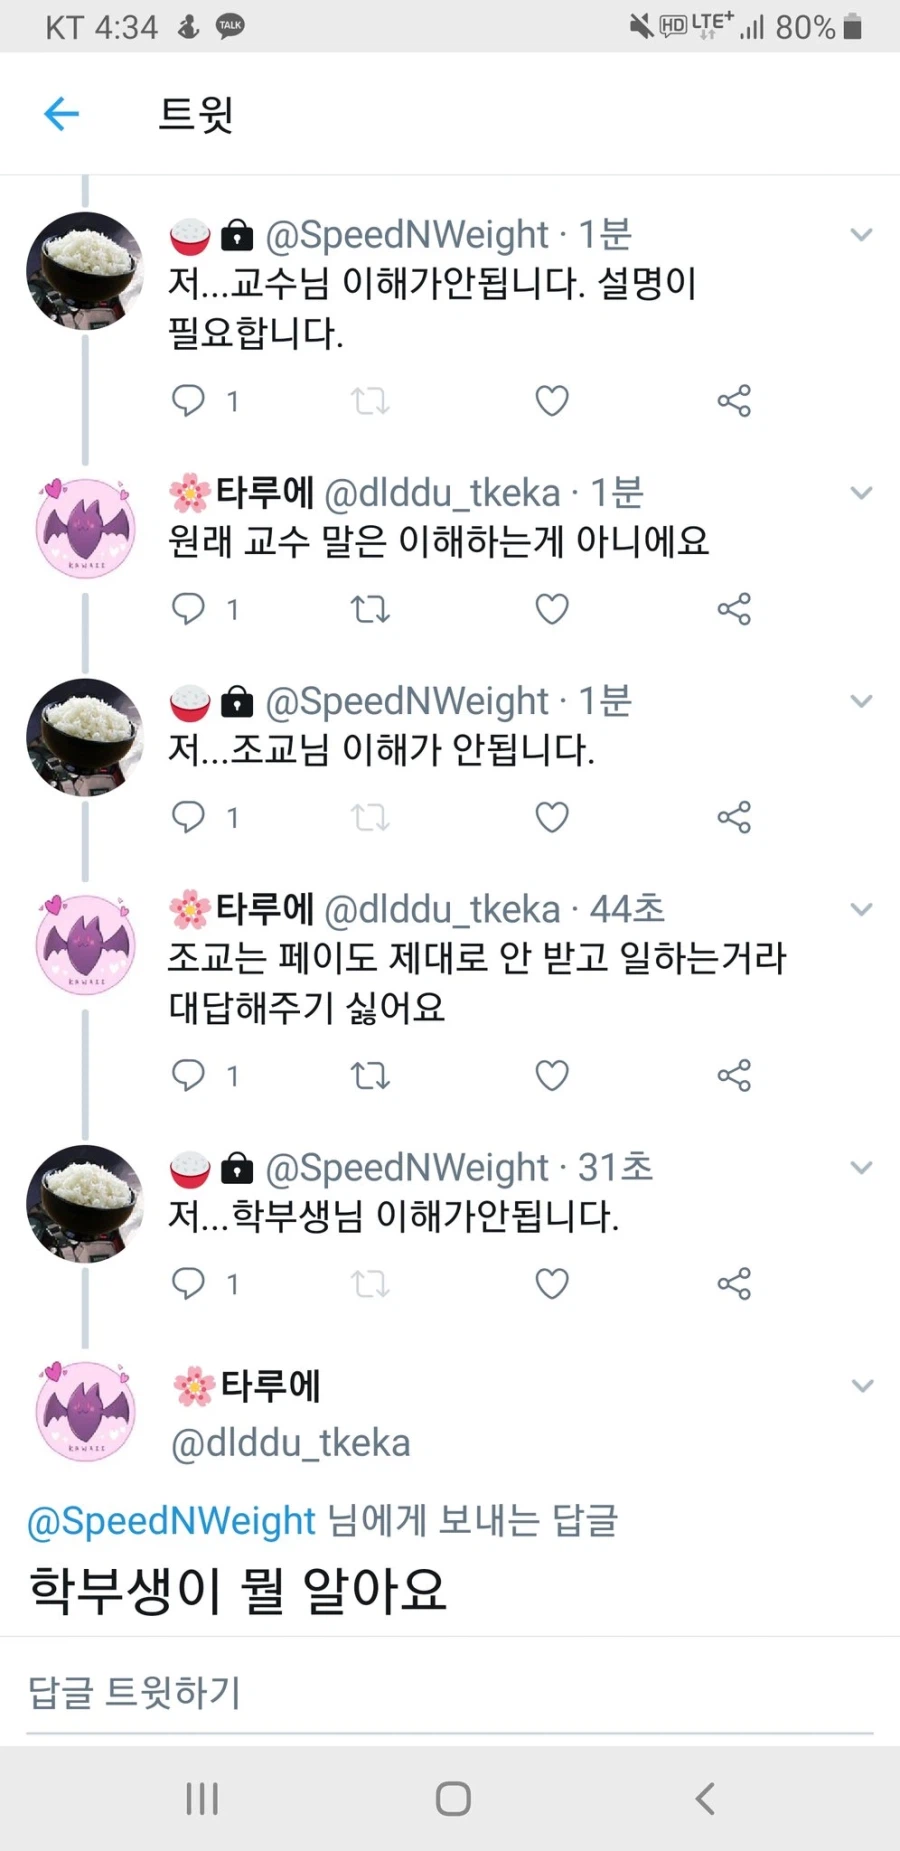Tap the Android recent apps button
The height and width of the screenshot is (1851, 900).
pos(200,1797)
